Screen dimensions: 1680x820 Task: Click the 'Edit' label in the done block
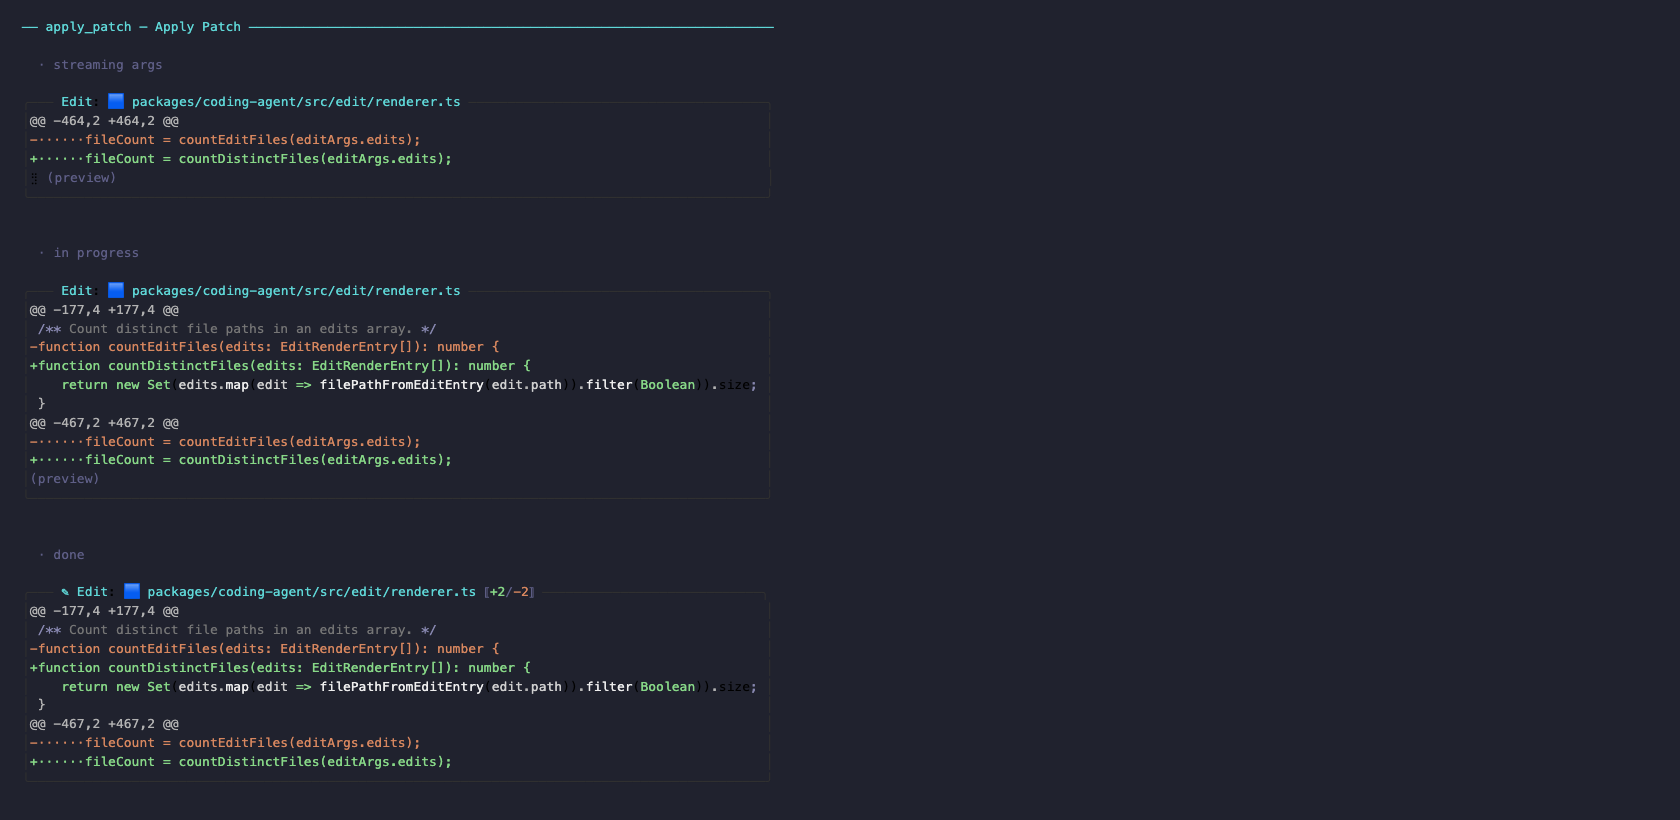coord(92,592)
